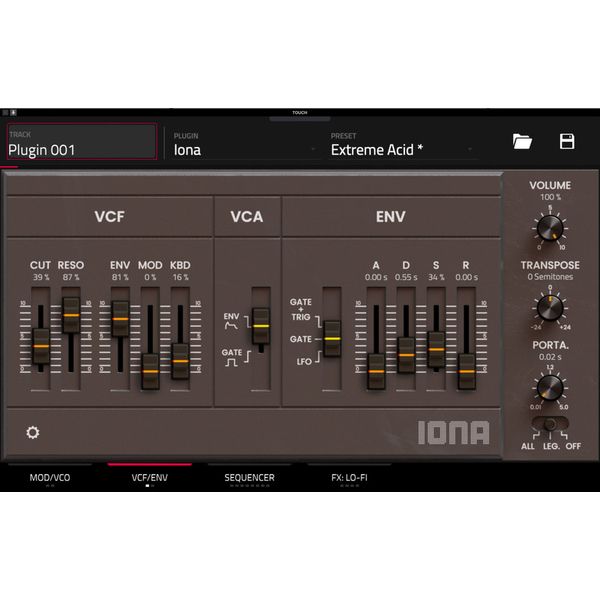The image size is (600, 600).
Task: Toggle the ENV trigger mode switch
Action: point(332,339)
